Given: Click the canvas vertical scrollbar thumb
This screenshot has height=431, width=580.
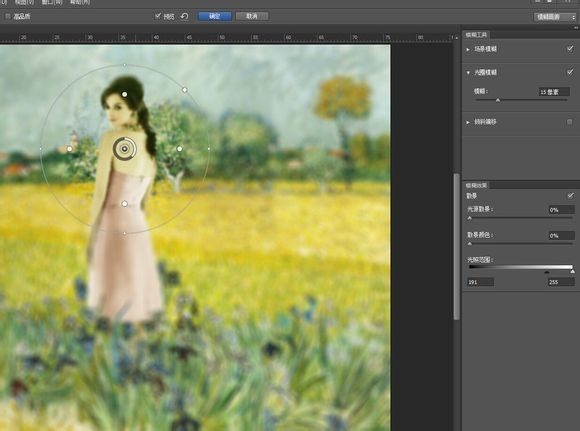Looking at the screenshot, I should pos(457,247).
